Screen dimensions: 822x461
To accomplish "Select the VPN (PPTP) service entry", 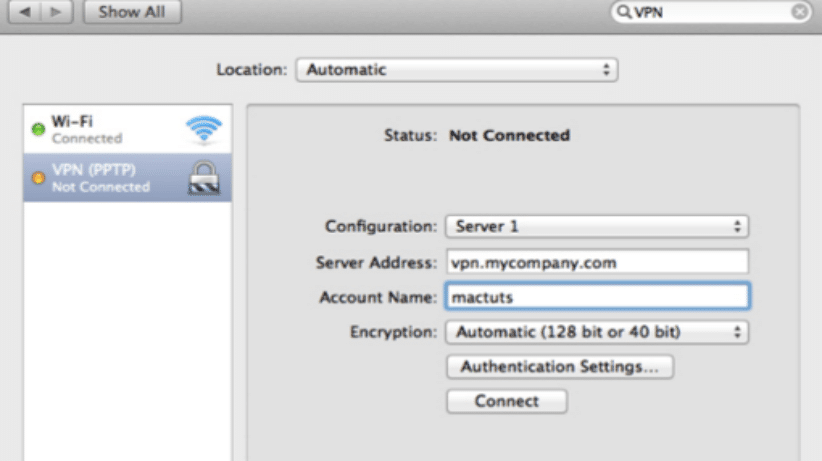I will point(127,178).
